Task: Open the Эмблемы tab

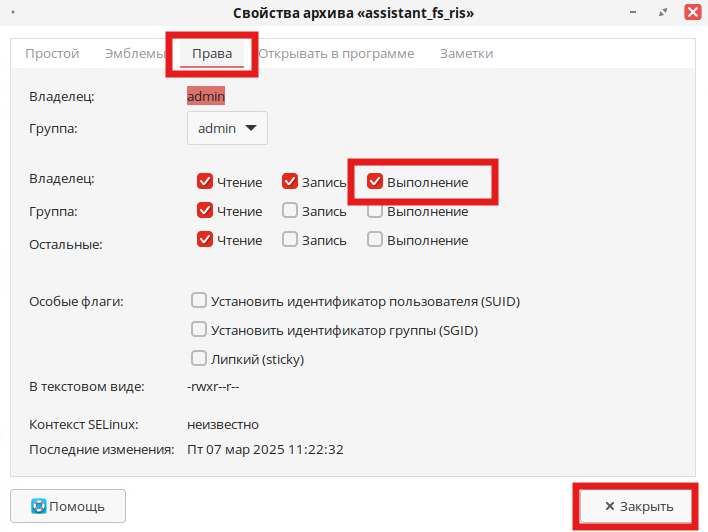Action: coord(135,54)
